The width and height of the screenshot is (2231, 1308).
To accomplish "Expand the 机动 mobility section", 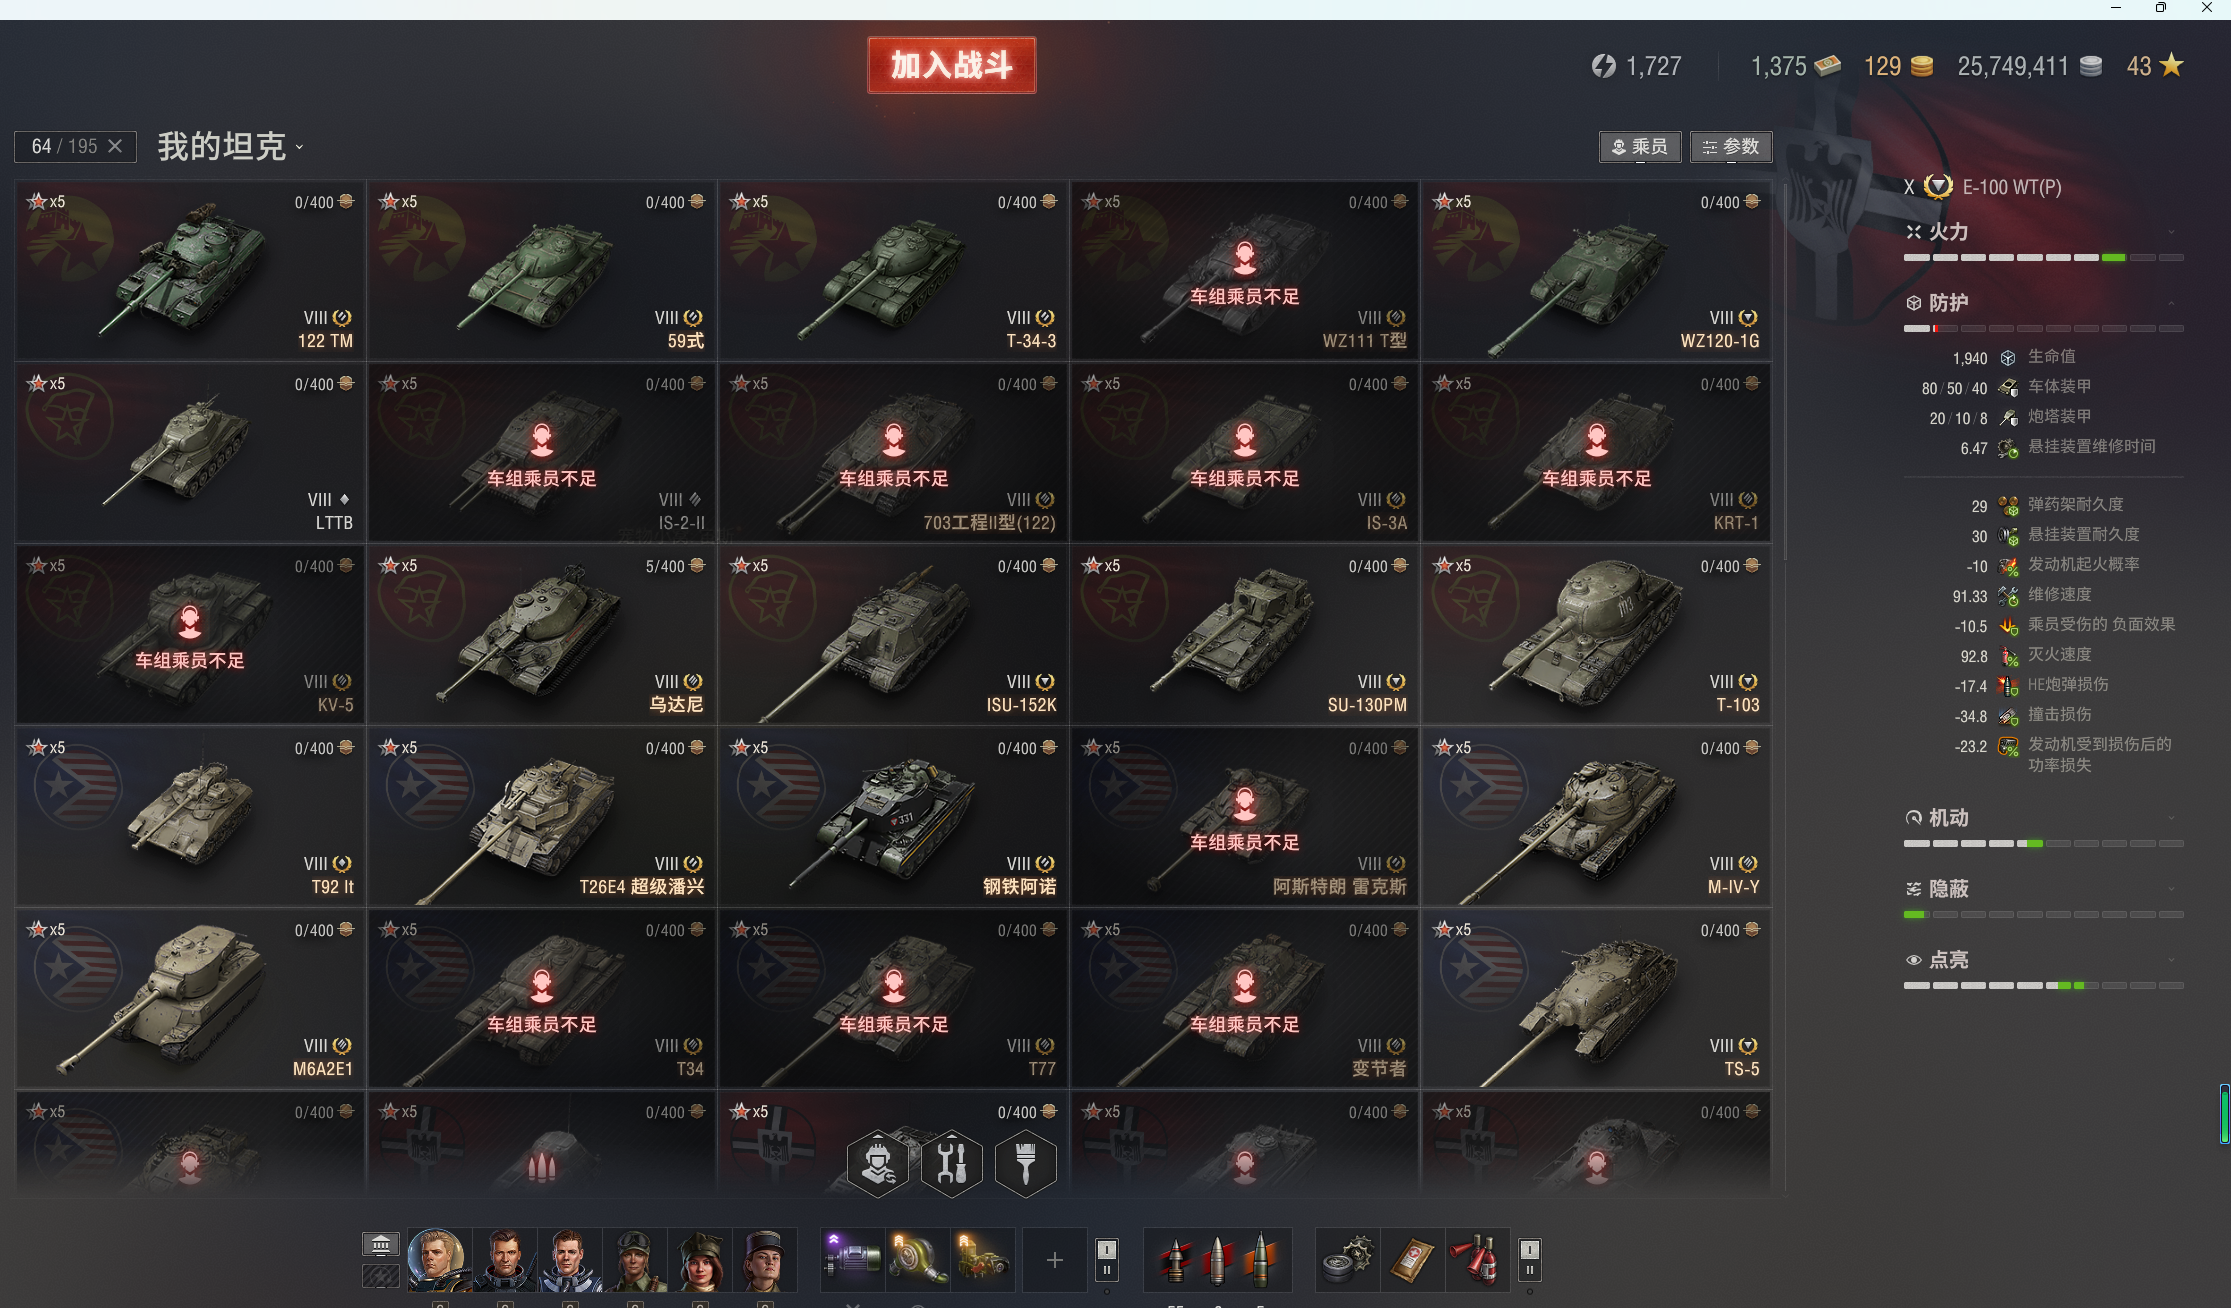I will tap(2043, 818).
